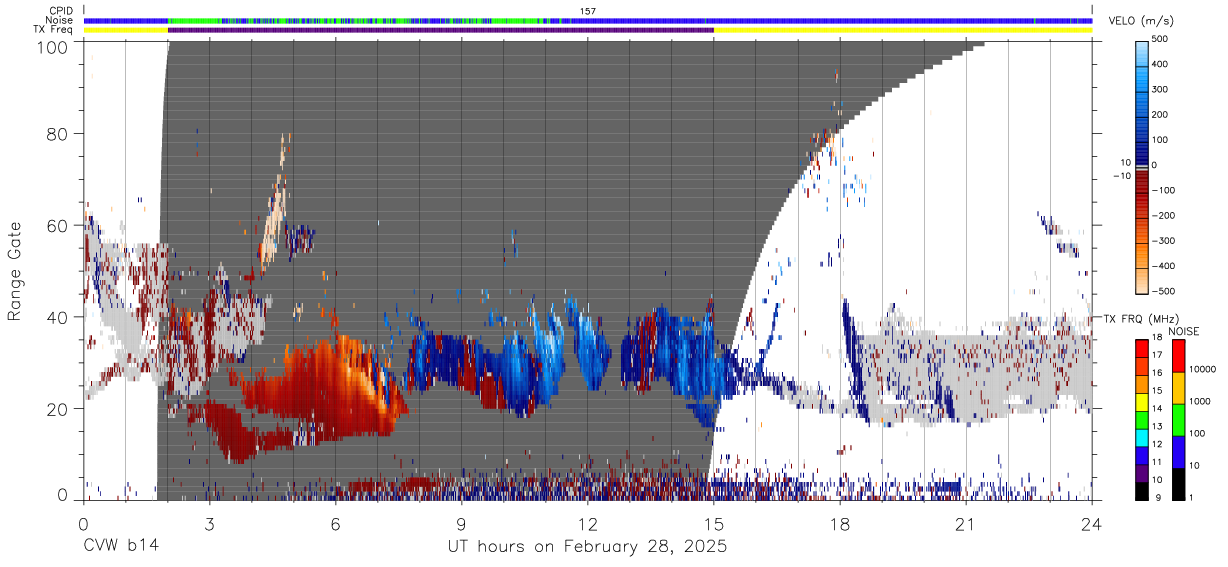Click the Noise row label
The image size is (1228, 567).
(x=59, y=20)
